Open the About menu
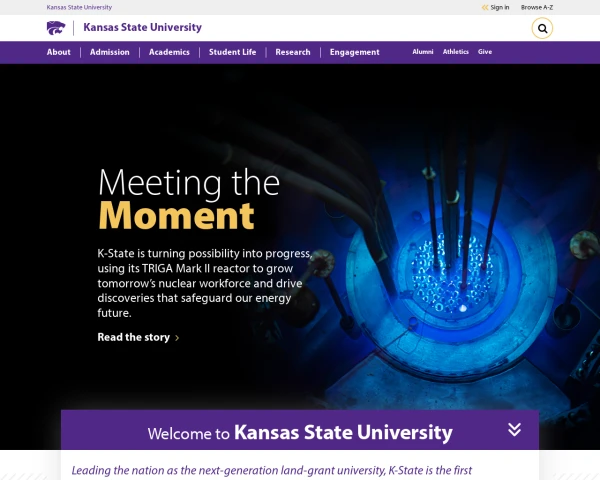Screen dimensions: 600x480 (59, 52)
